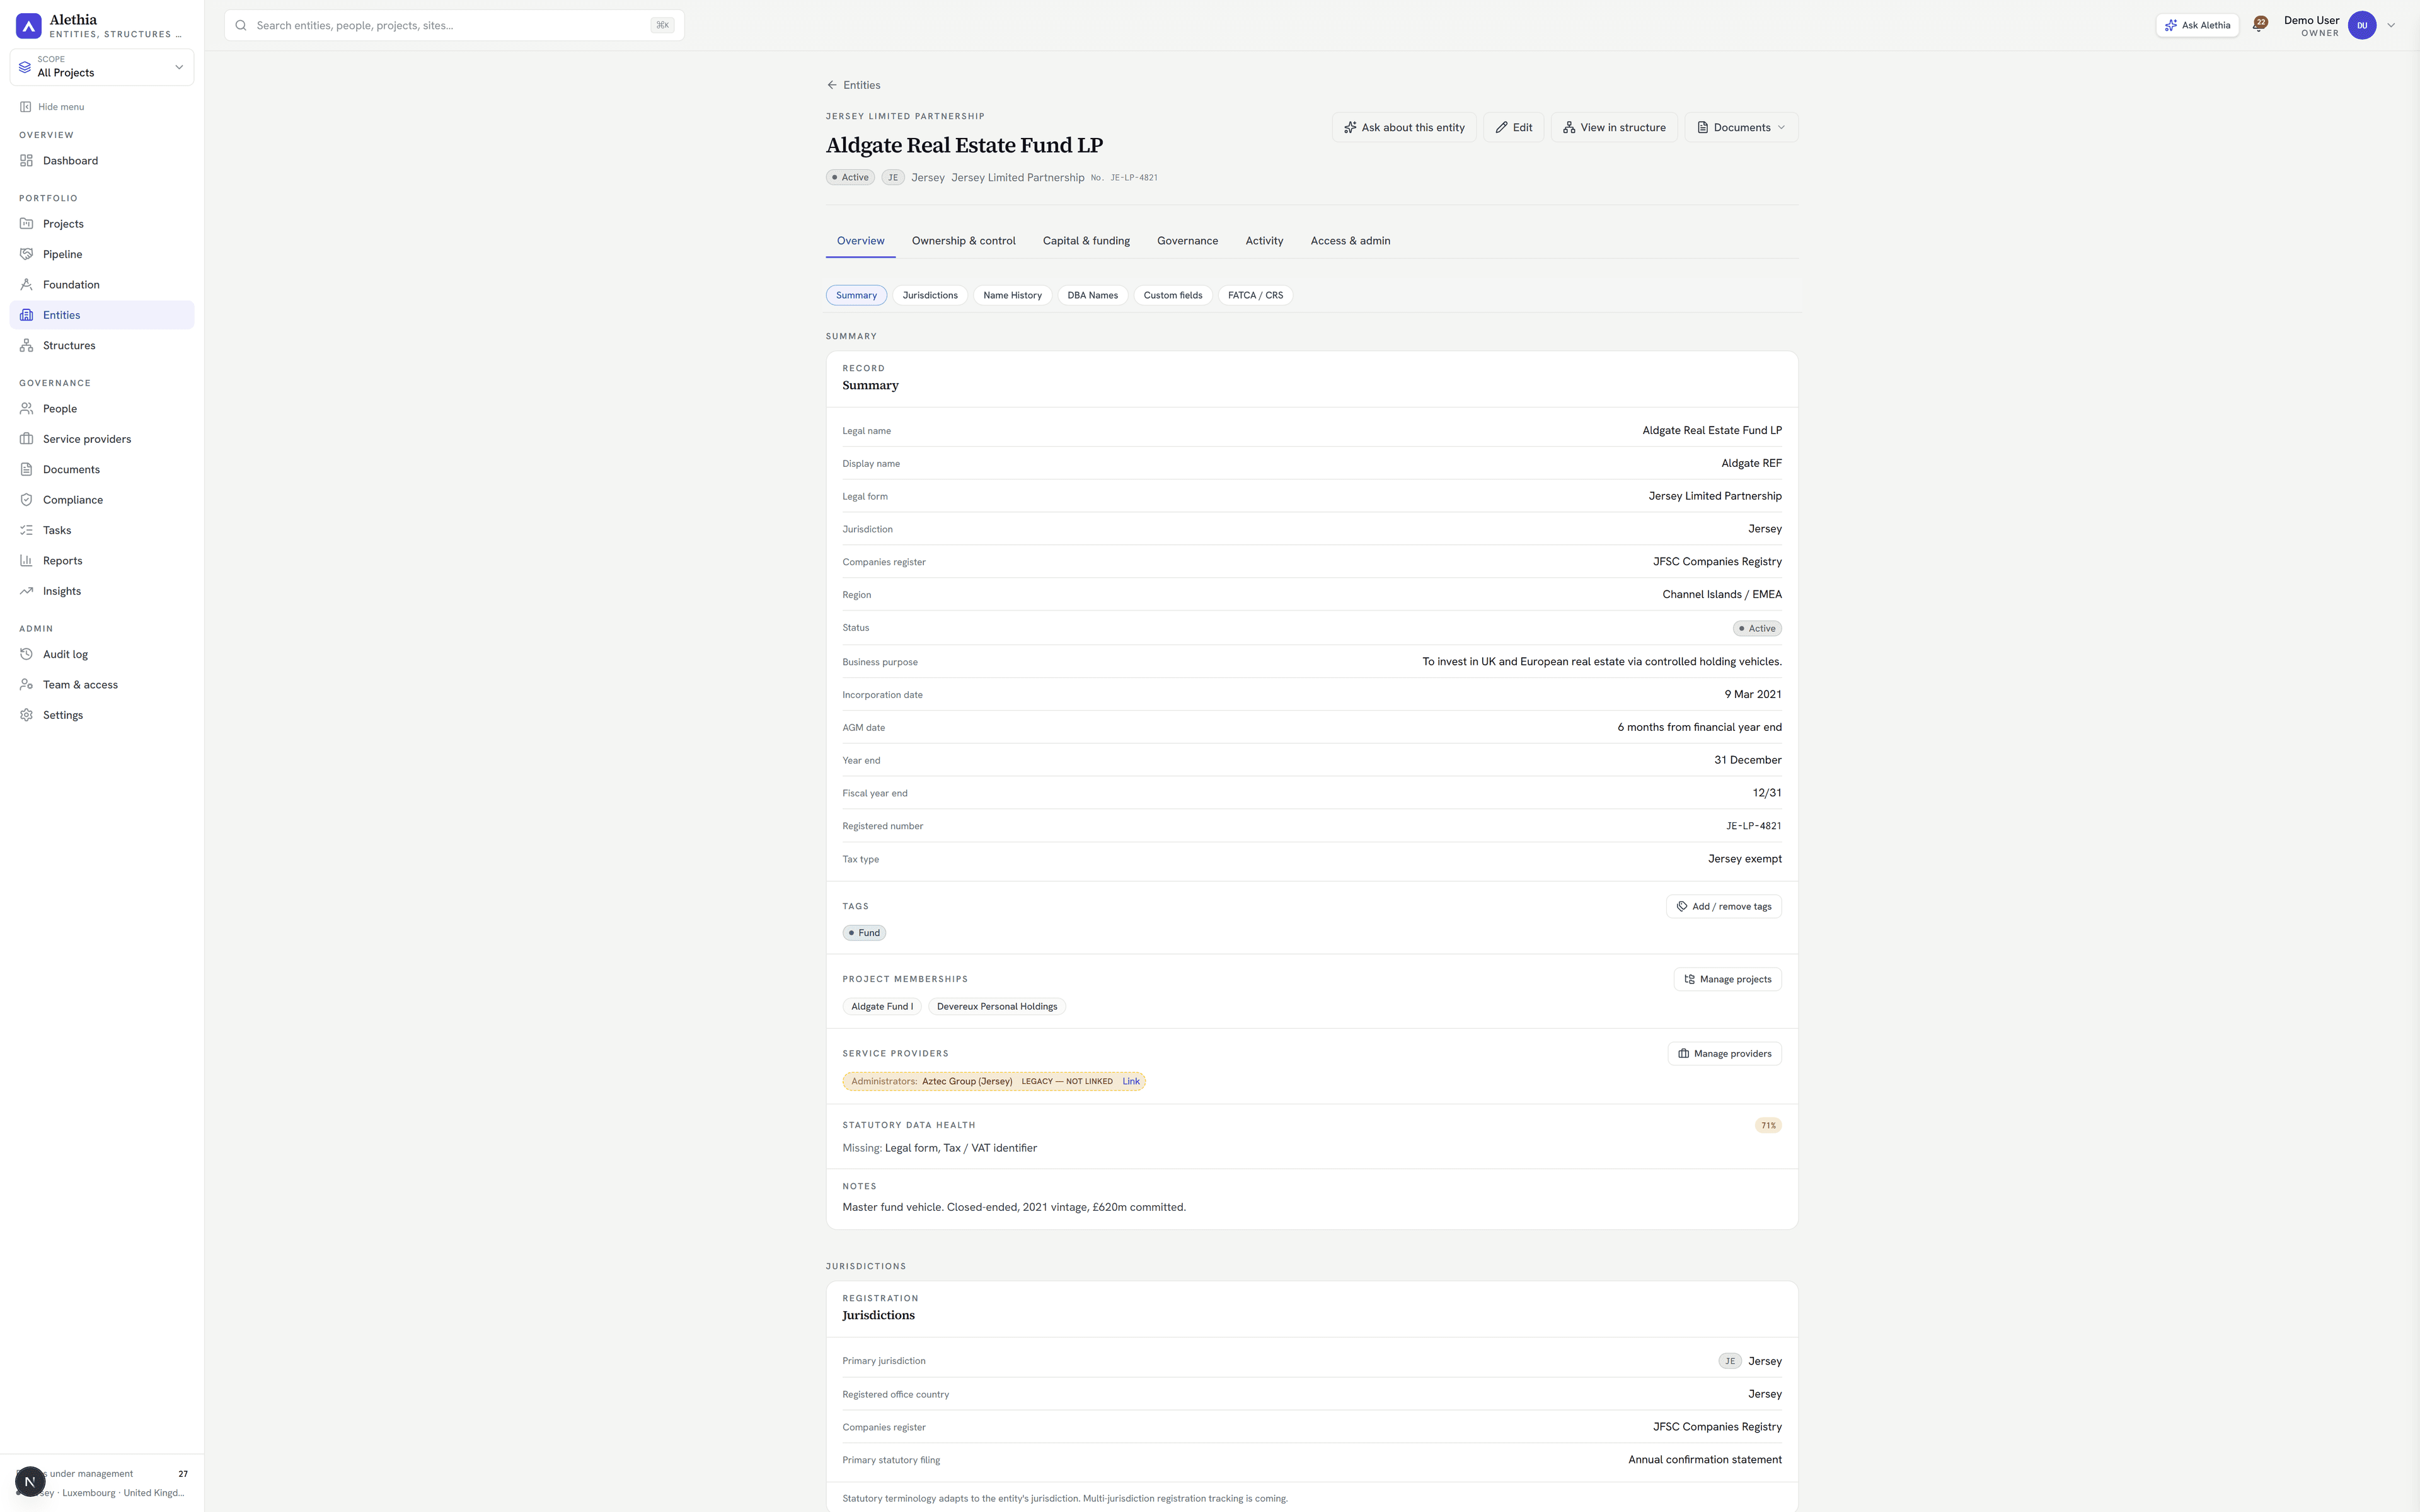Image resolution: width=2420 pixels, height=1512 pixels.
Task: Click the Alethia logo icon
Action: click(29, 25)
